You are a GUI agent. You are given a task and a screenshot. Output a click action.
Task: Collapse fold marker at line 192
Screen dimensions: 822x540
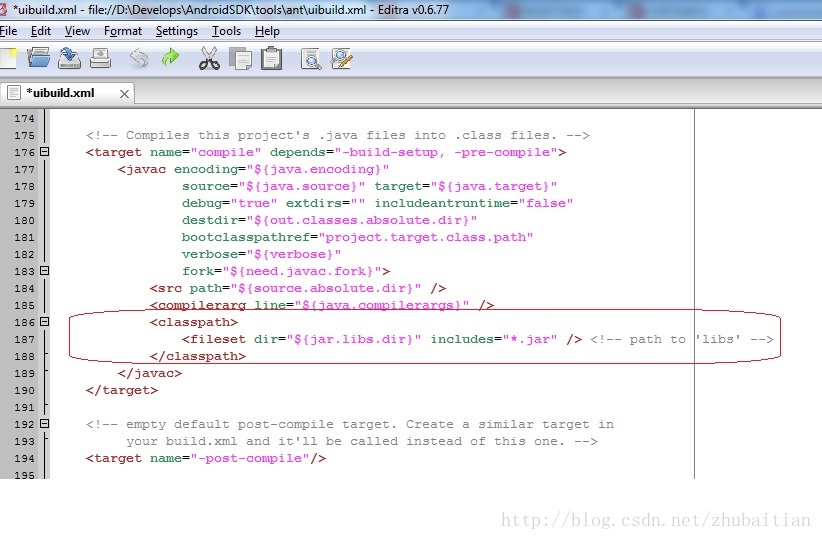[45, 423]
